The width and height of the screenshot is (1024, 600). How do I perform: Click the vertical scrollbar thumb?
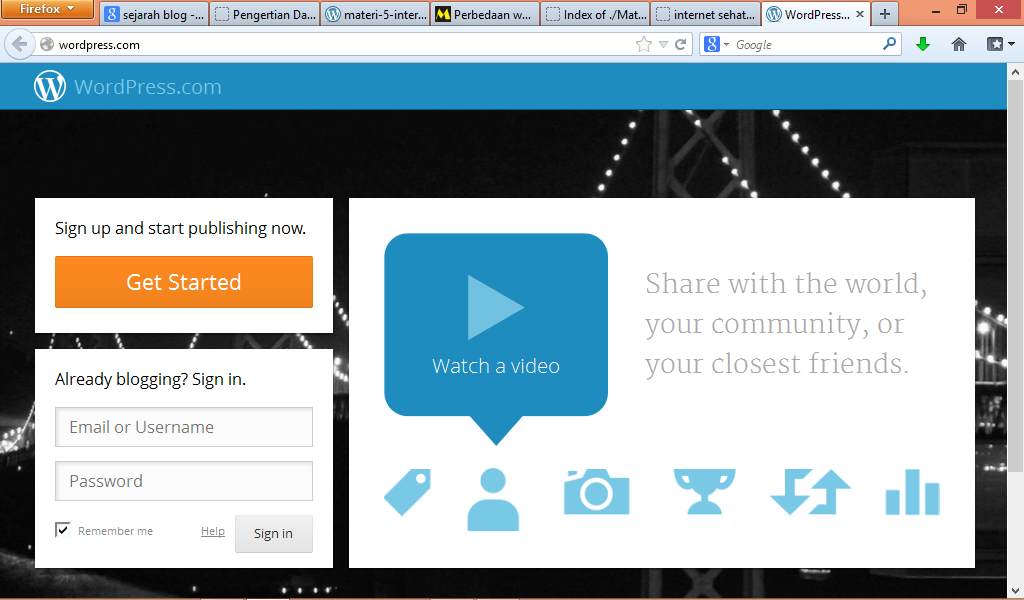pos(1016,276)
